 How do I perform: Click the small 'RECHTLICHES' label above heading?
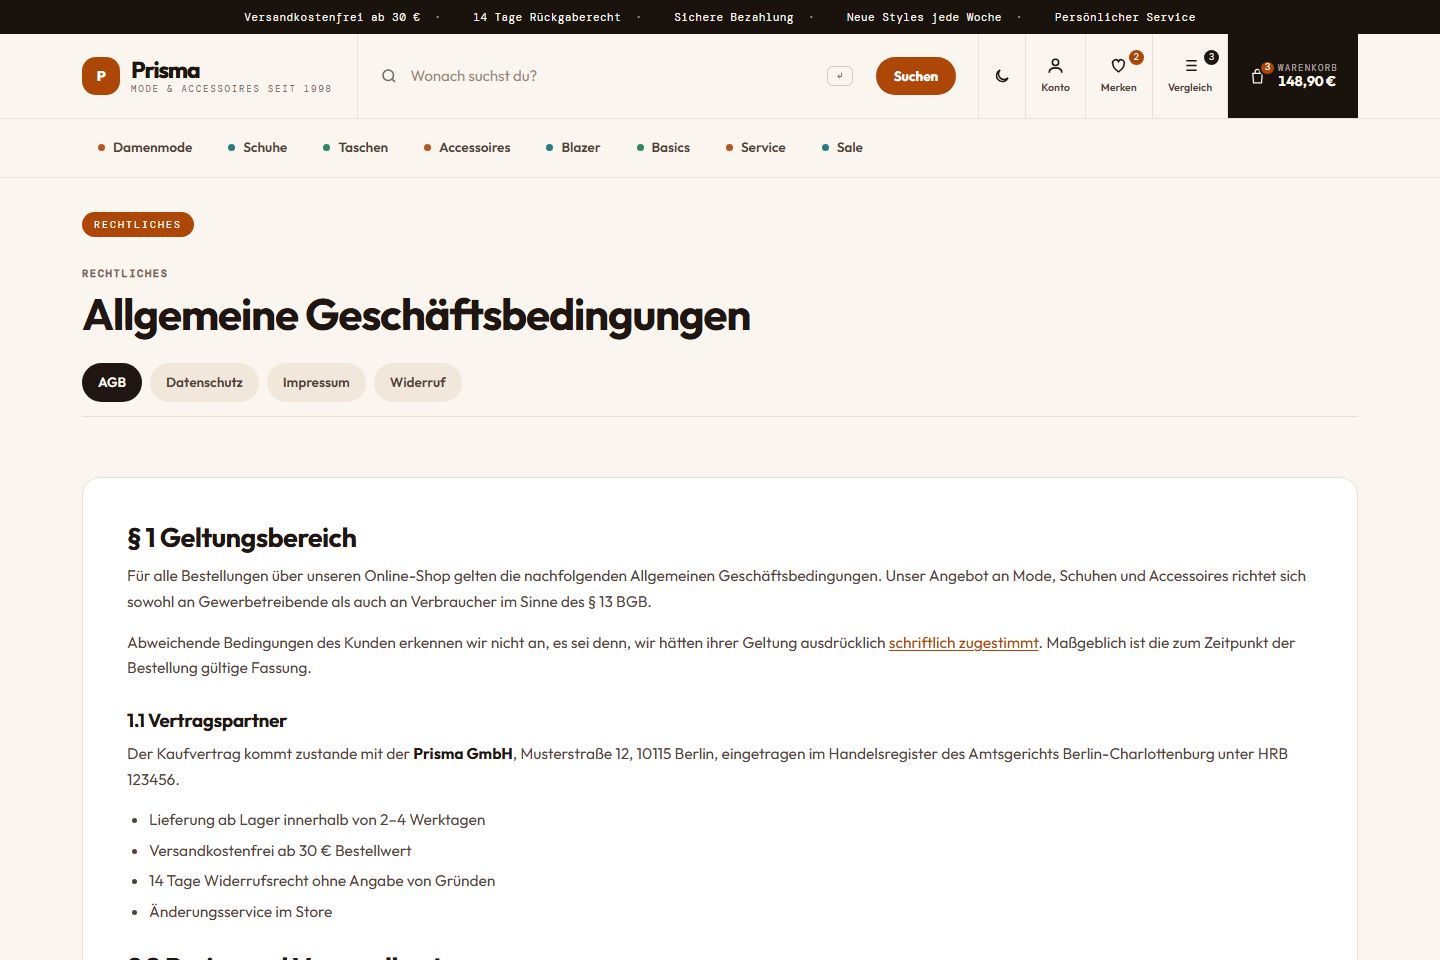click(x=125, y=274)
